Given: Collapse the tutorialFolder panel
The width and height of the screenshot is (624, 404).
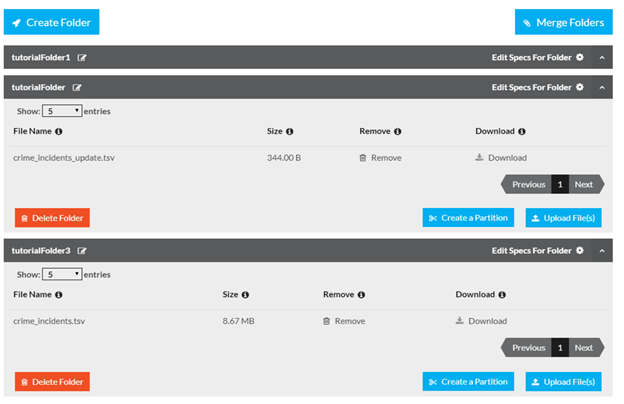Looking at the screenshot, I should tap(602, 87).
